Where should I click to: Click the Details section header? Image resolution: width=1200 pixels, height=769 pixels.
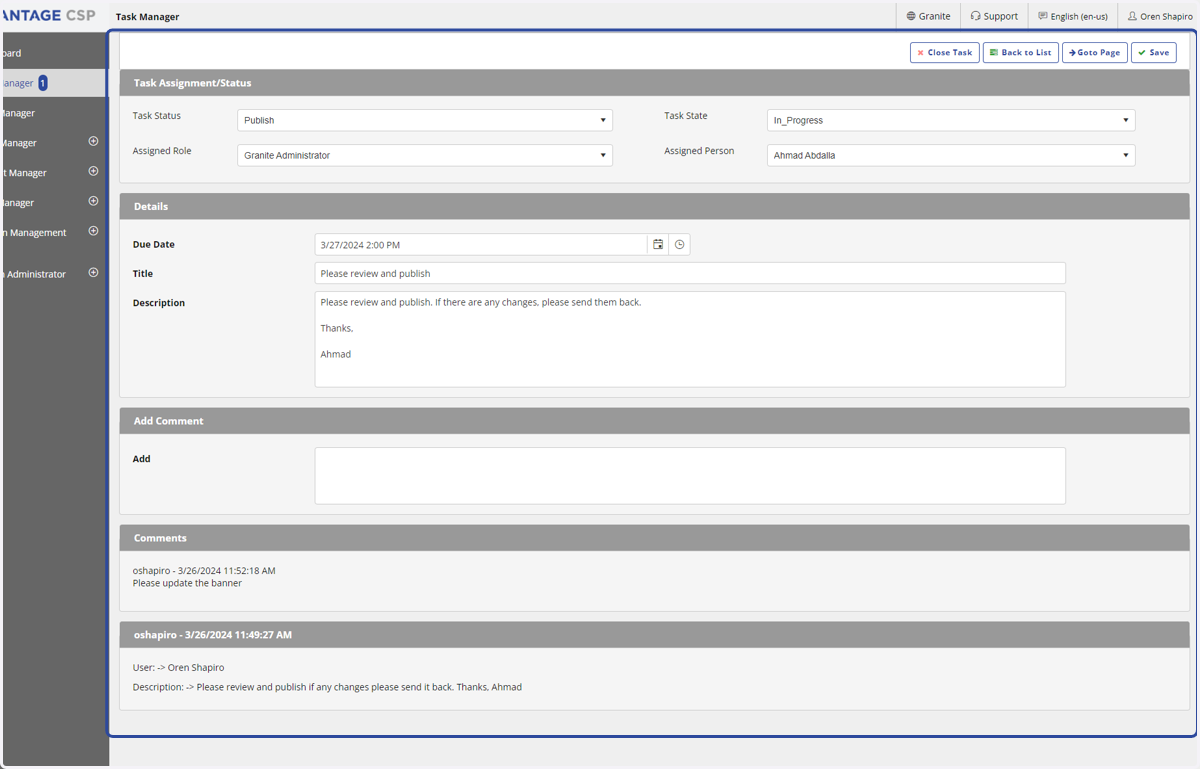(x=654, y=206)
